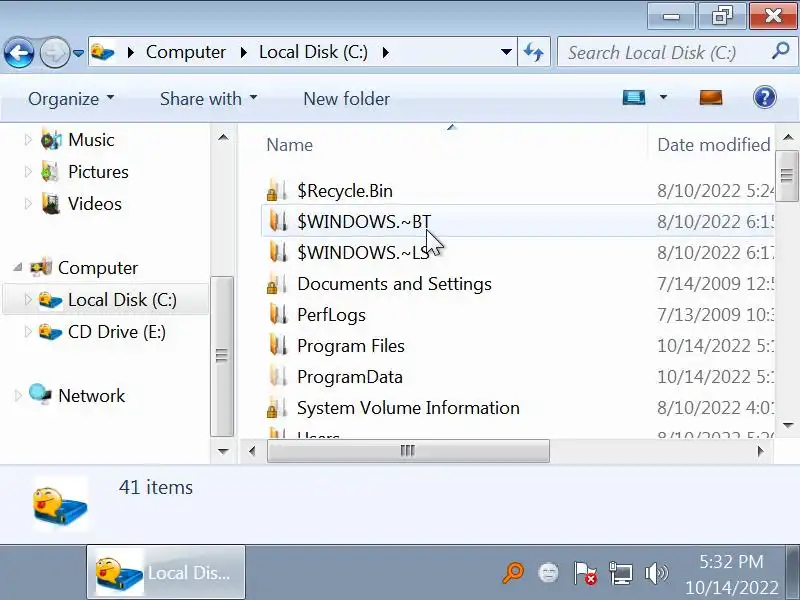
Task: Select Local Disk (C:) in navigation tree
Action: click(122, 300)
